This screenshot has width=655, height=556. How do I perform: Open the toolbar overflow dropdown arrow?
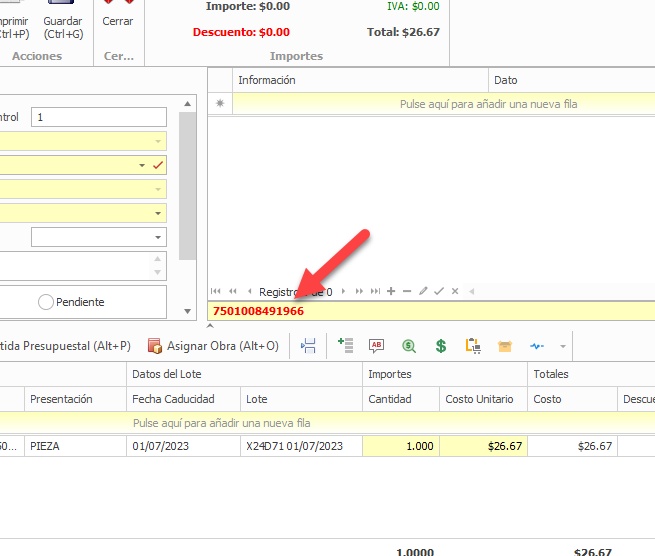pyautogui.click(x=563, y=346)
